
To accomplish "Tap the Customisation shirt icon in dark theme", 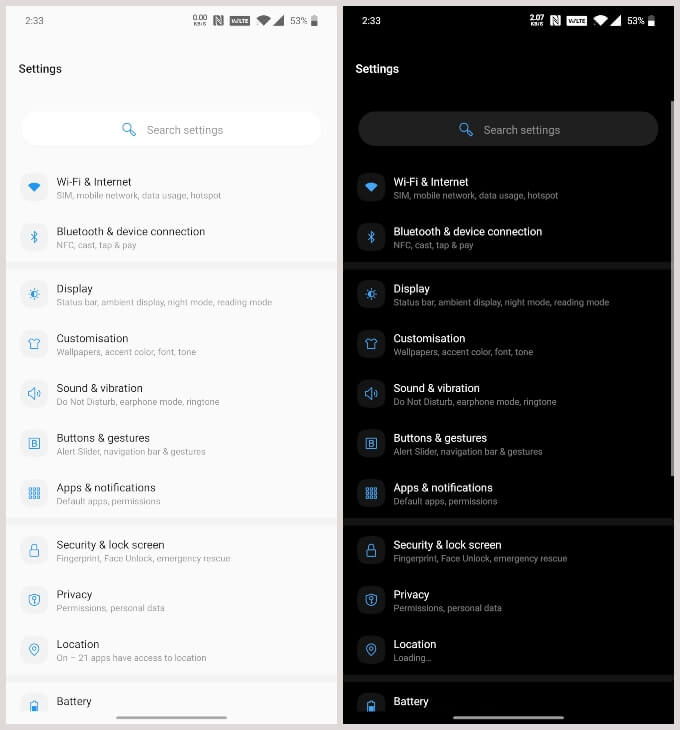I will click(371, 344).
